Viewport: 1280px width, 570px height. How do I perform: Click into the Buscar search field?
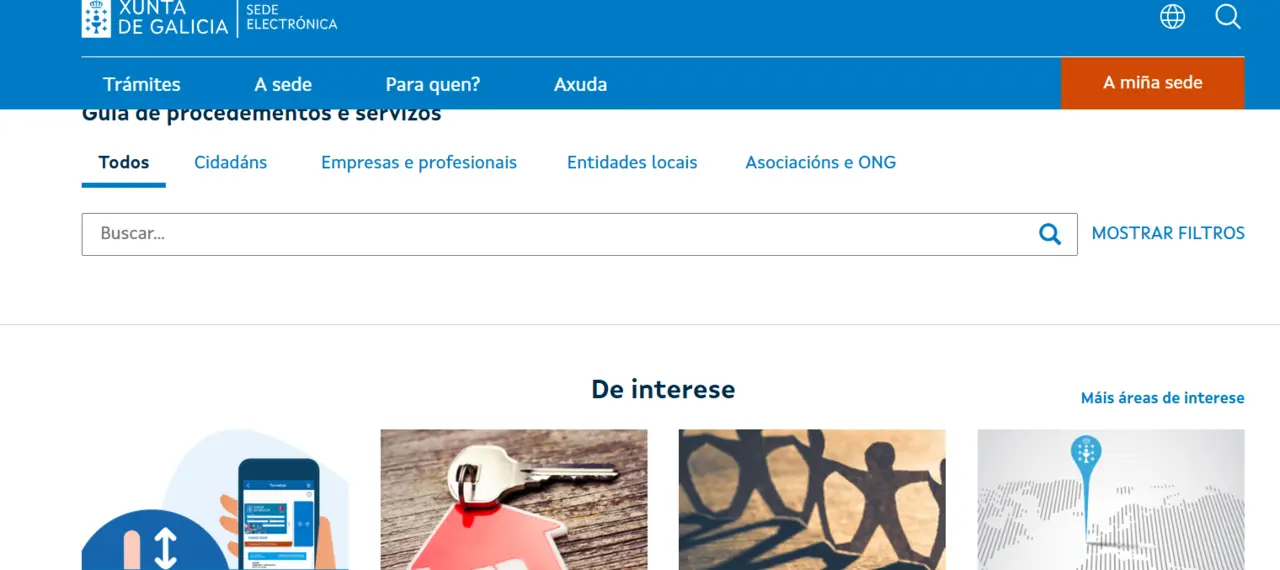(560, 234)
